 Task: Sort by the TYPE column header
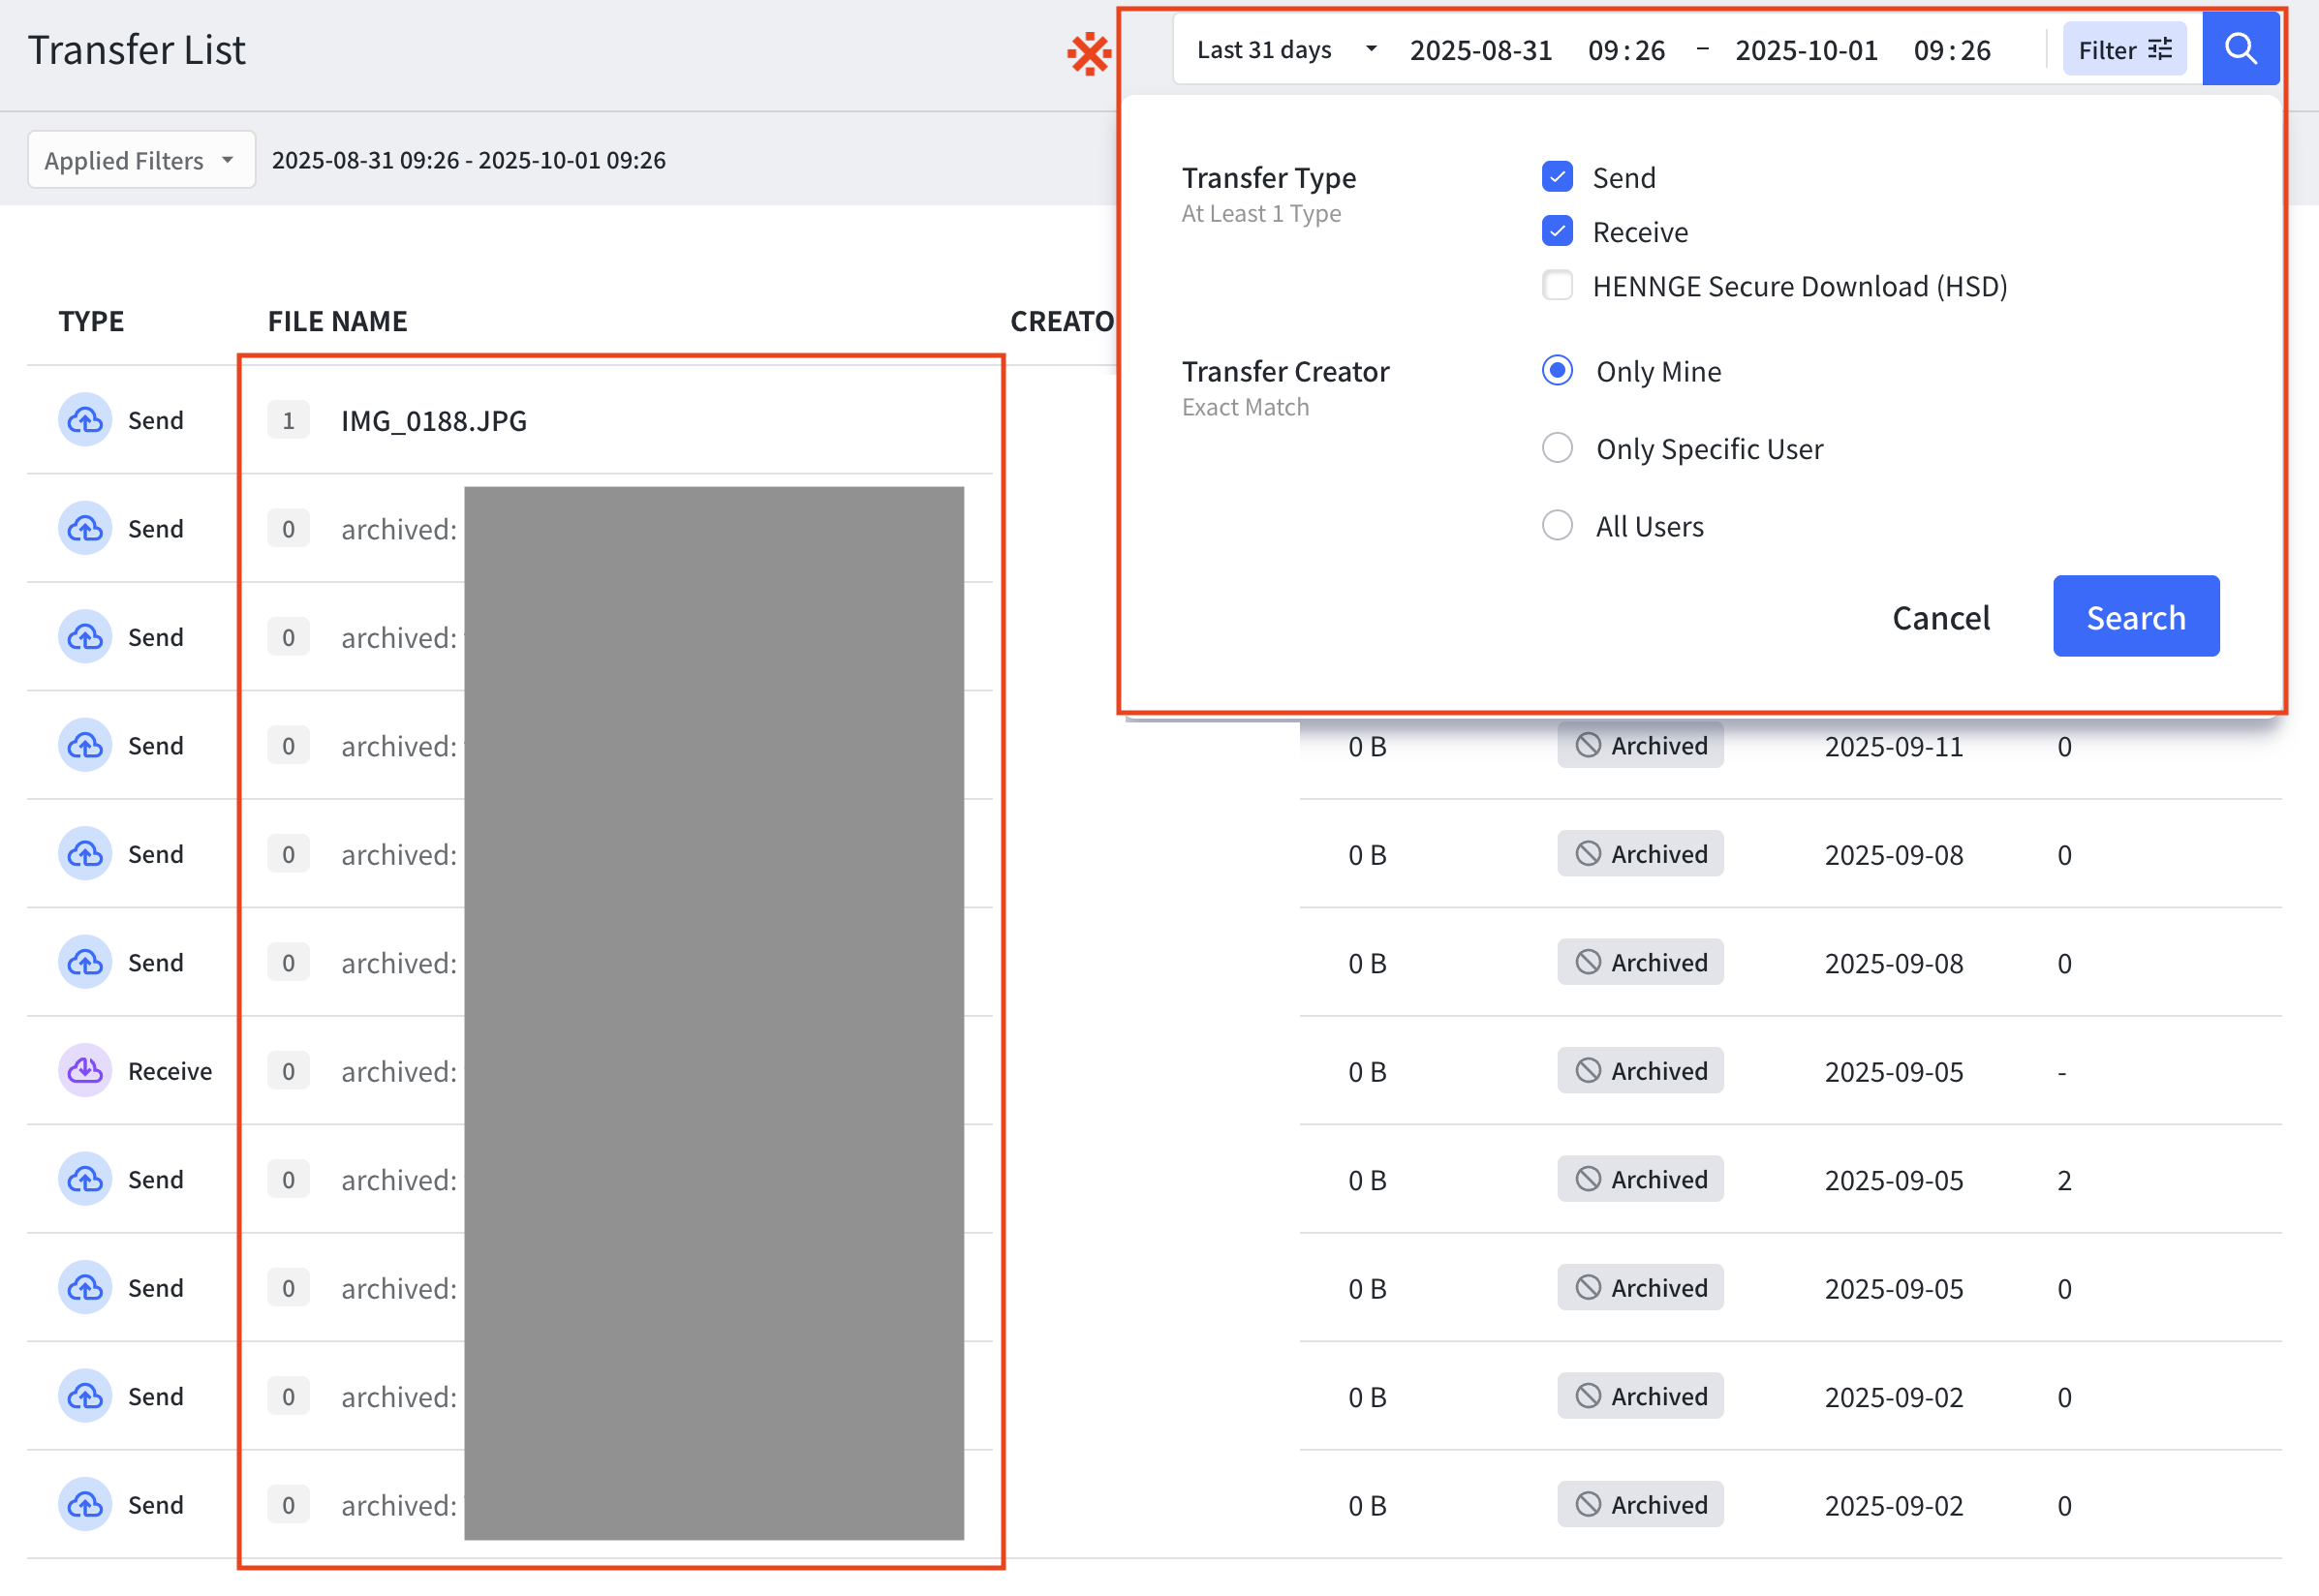[x=91, y=321]
